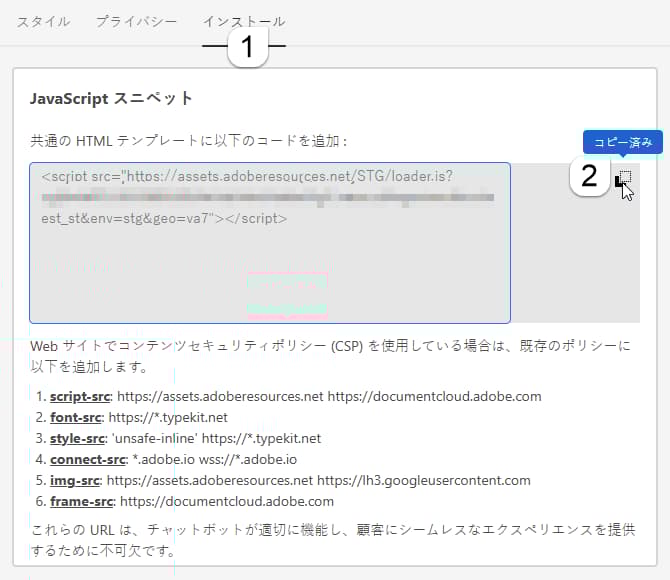The image size is (670, 580).
Task: Click the URL https://documentcloud.adobe.com in script-src row
Action: (x=435, y=397)
